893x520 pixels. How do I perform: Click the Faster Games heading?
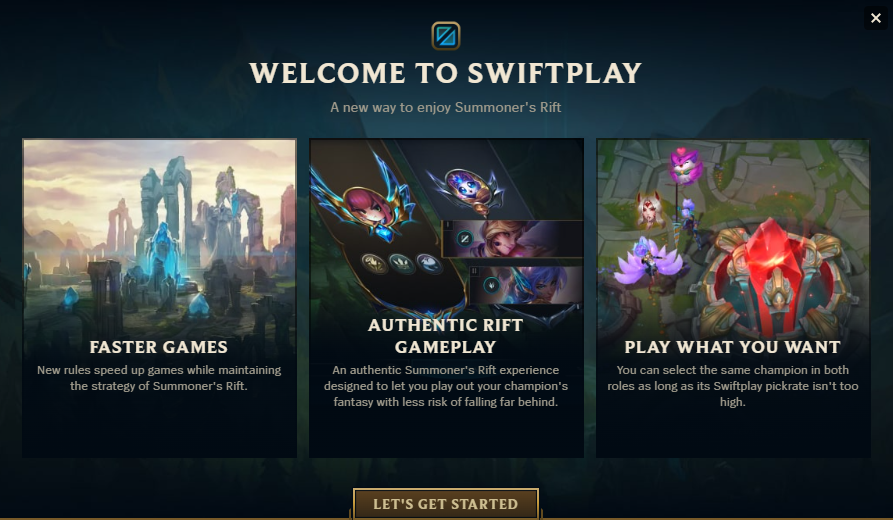(159, 347)
